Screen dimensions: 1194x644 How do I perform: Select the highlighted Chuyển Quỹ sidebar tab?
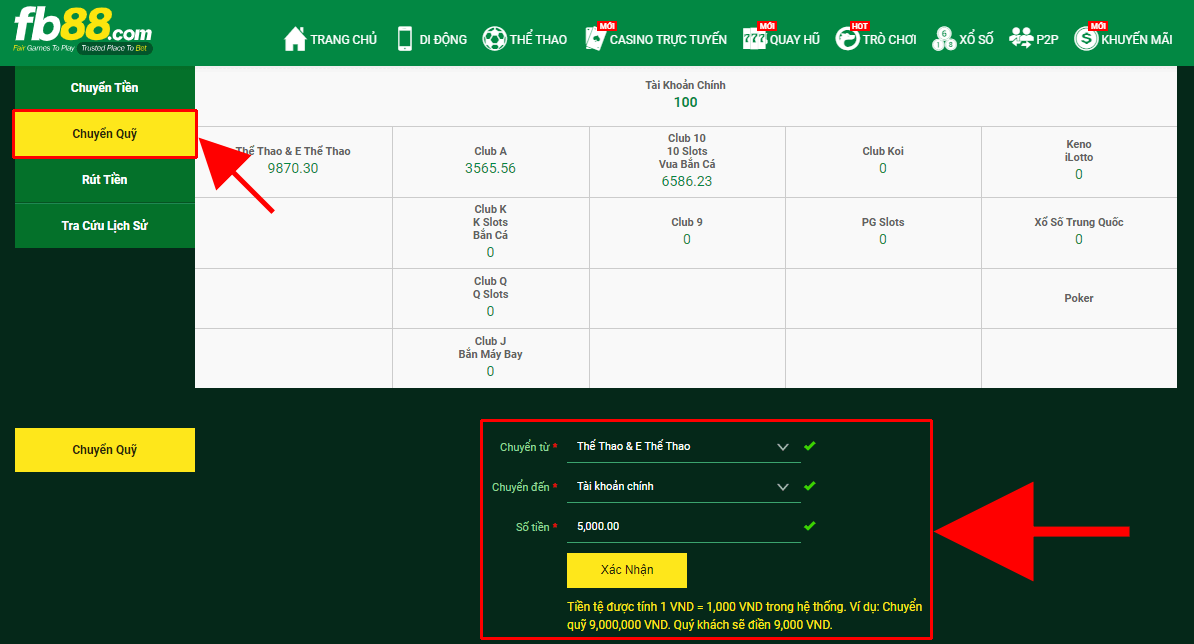(x=105, y=134)
